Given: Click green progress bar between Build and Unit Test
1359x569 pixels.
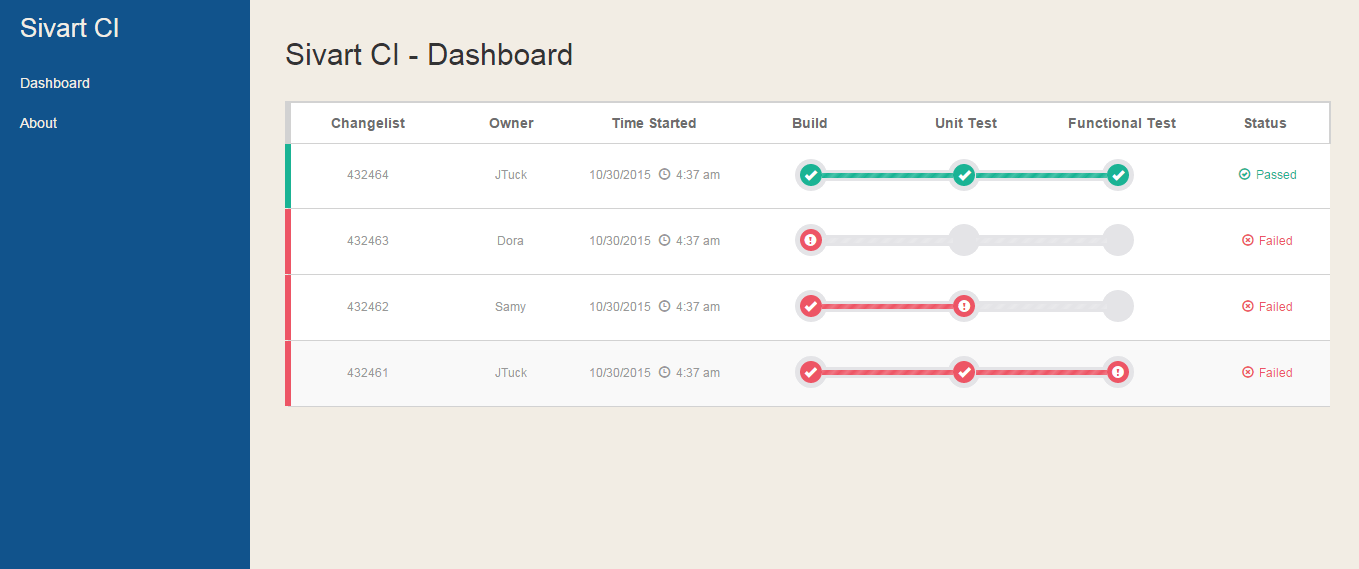Looking at the screenshot, I should click(887, 175).
